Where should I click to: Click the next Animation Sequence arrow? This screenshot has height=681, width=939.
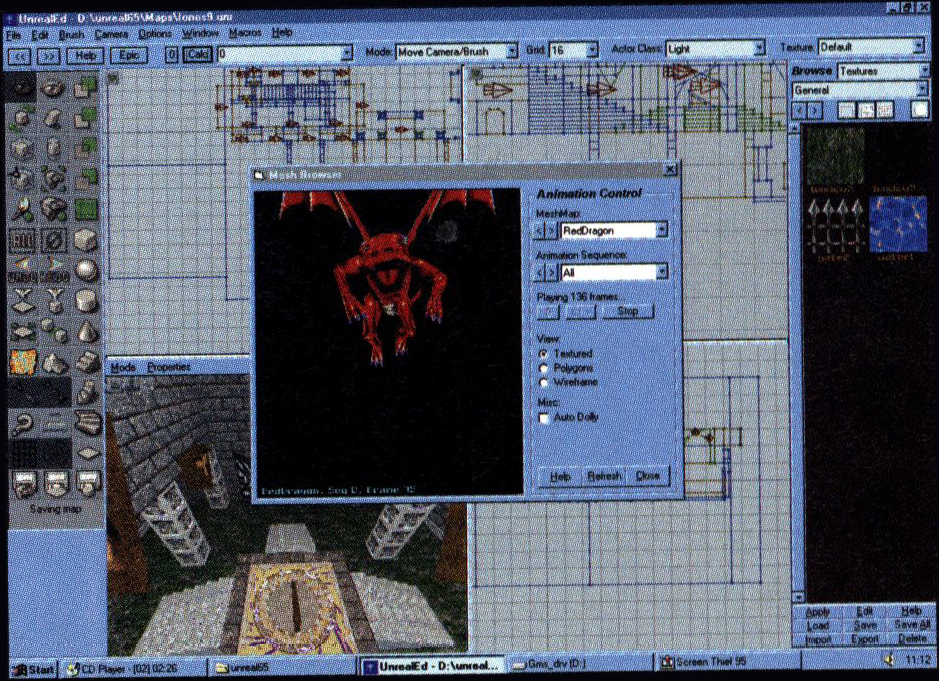pos(552,273)
